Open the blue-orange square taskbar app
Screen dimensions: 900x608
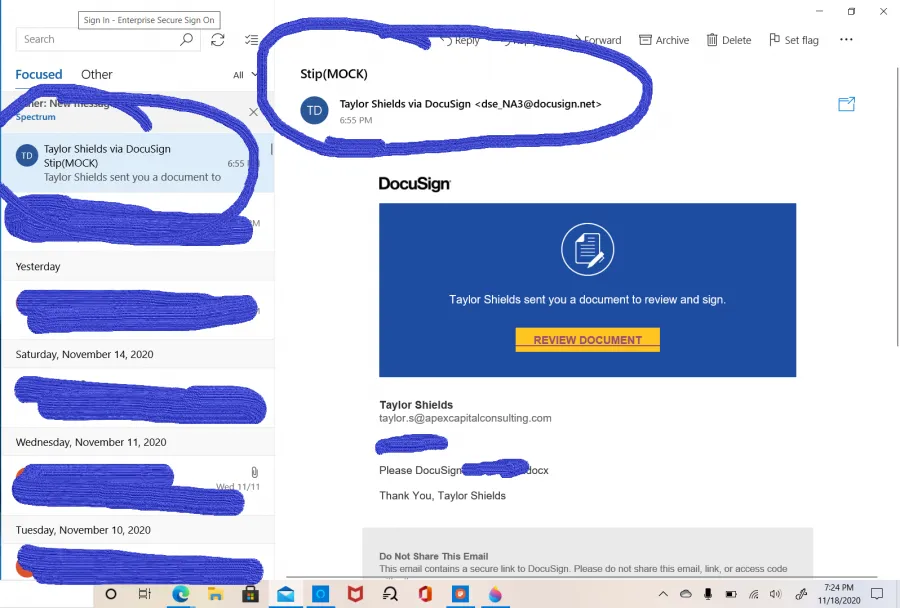[460, 594]
